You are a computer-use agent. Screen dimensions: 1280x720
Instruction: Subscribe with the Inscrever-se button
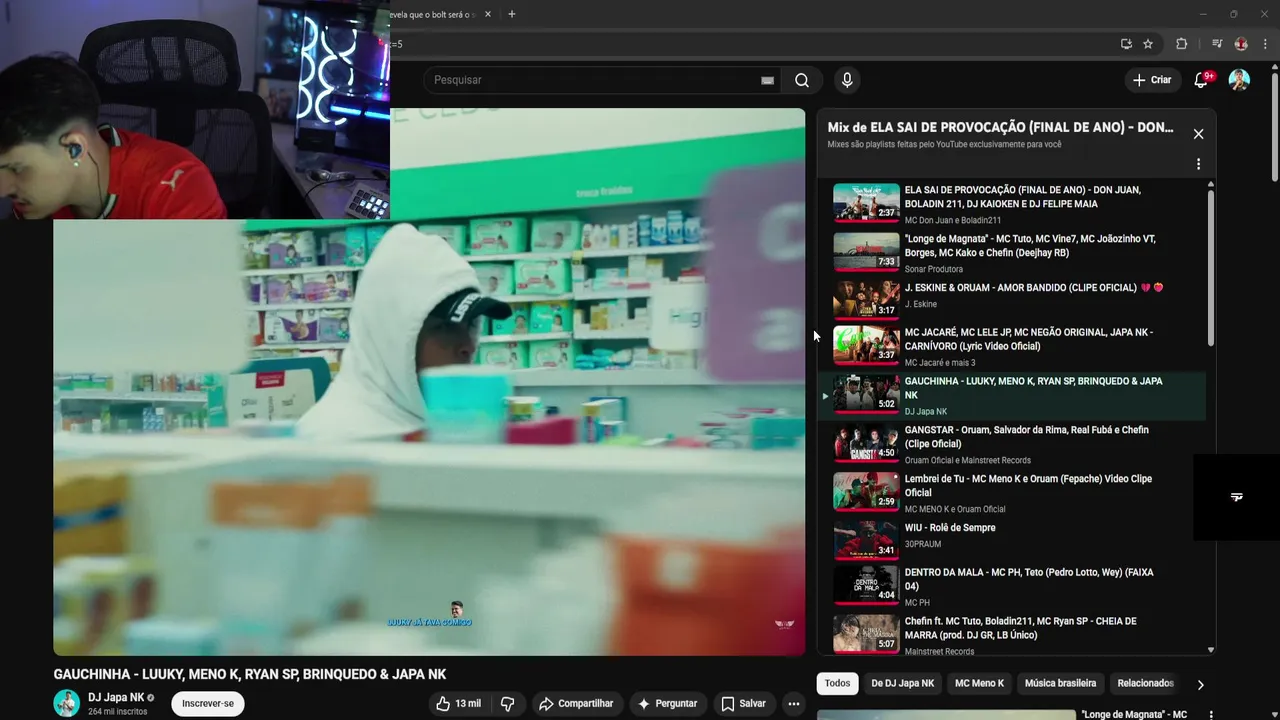click(x=208, y=703)
